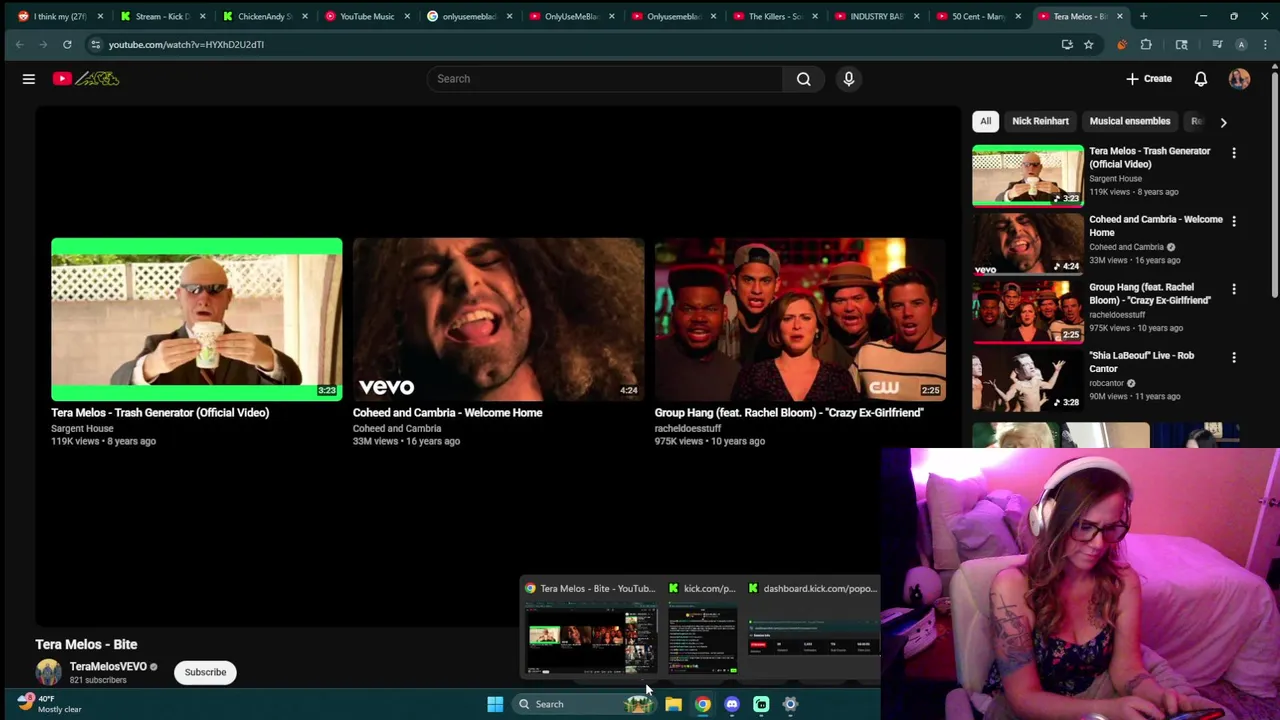Open TeraMelosVEVO channel name link

108,666
